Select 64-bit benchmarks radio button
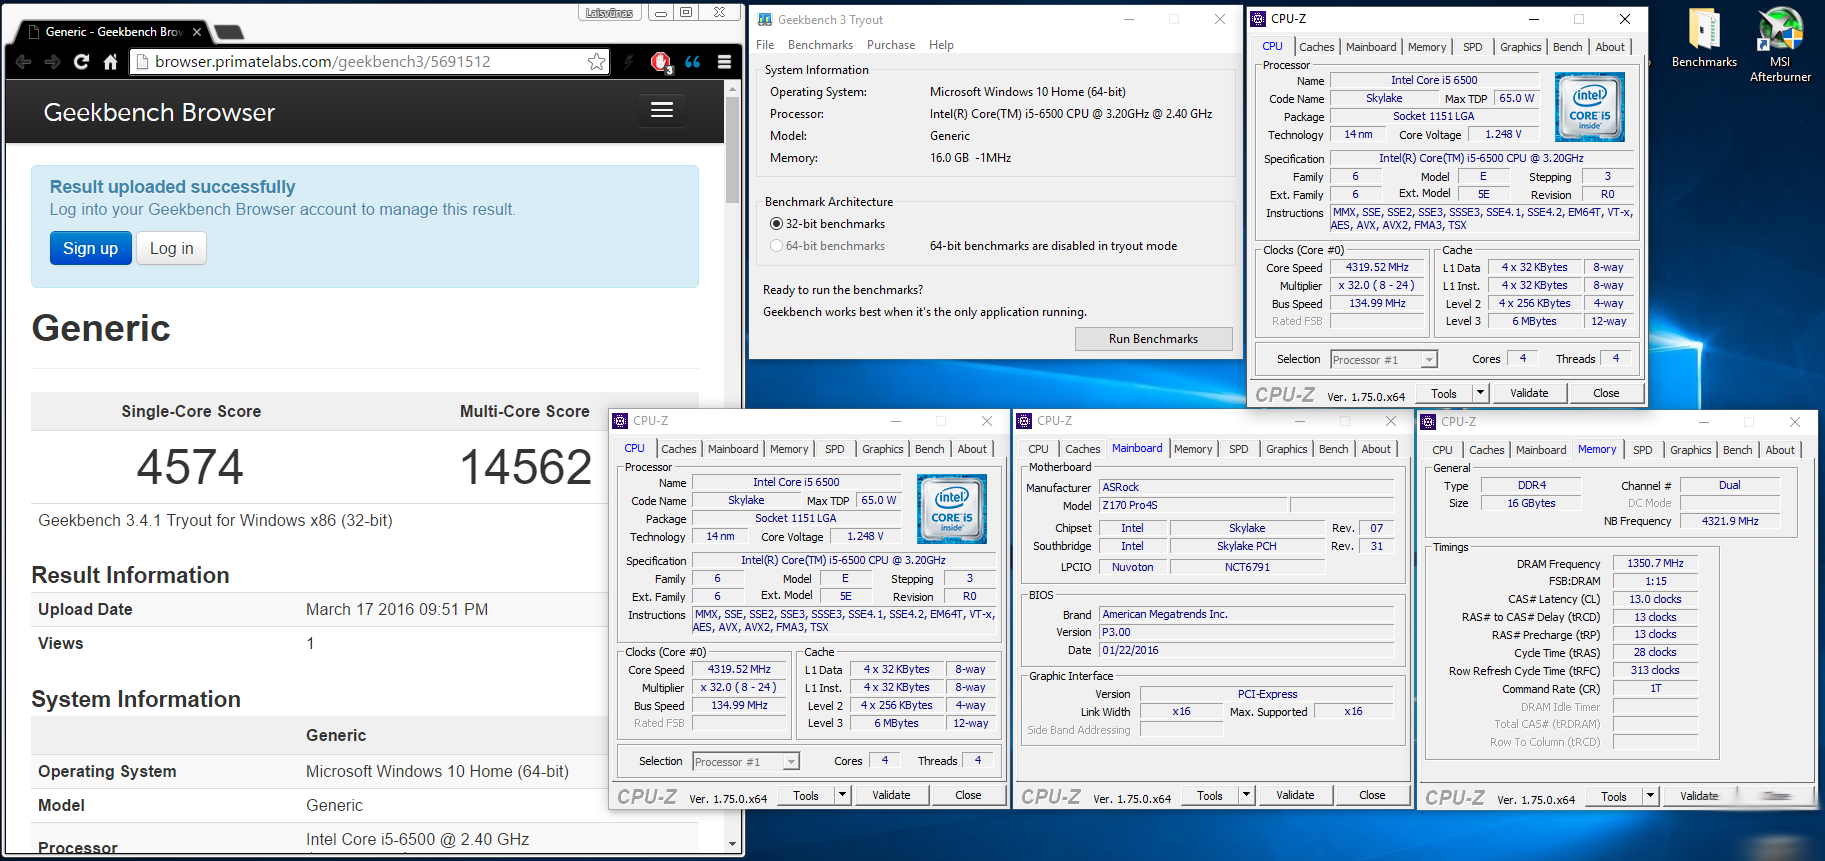The width and height of the screenshot is (1825, 861). [776, 246]
